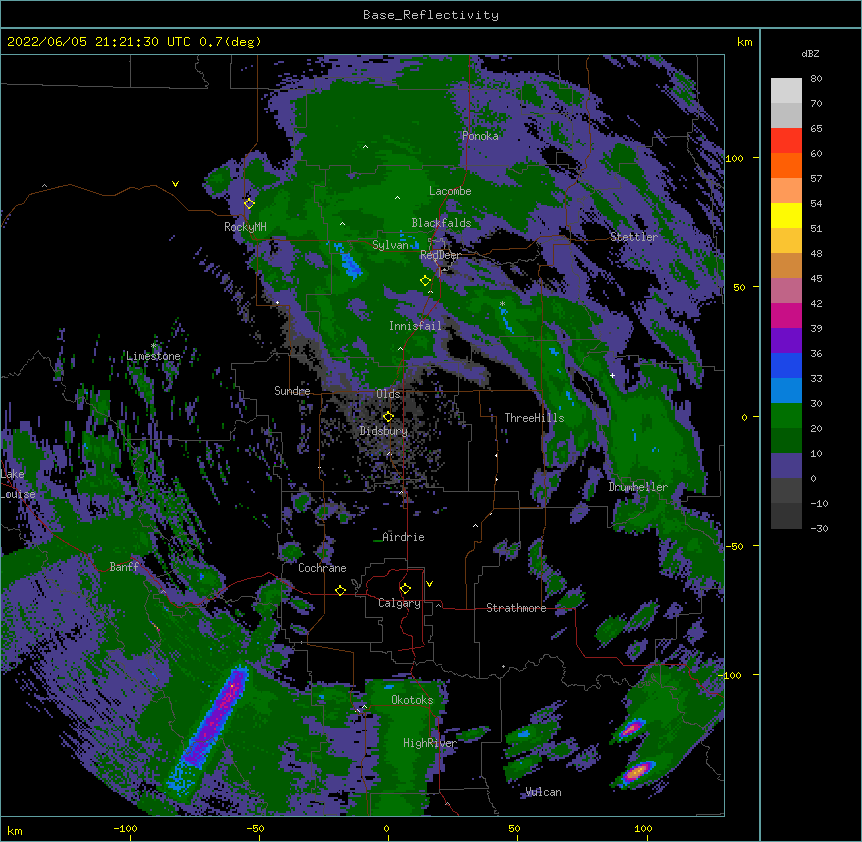Click the dBZ legend heading
The width and height of the screenshot is (862, 842).
tap(810, 53)
